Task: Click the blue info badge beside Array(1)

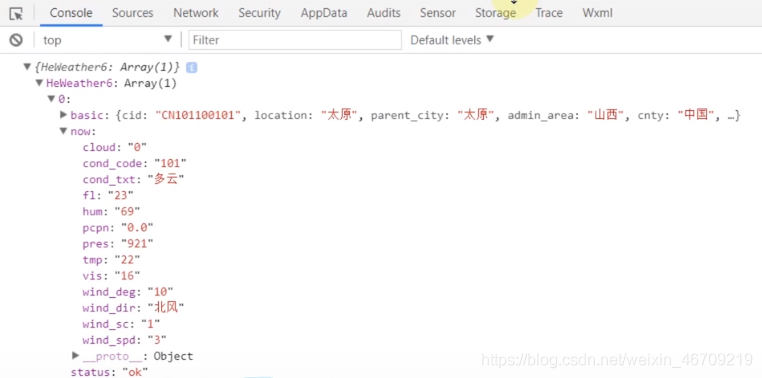Action: pos(191,67)
